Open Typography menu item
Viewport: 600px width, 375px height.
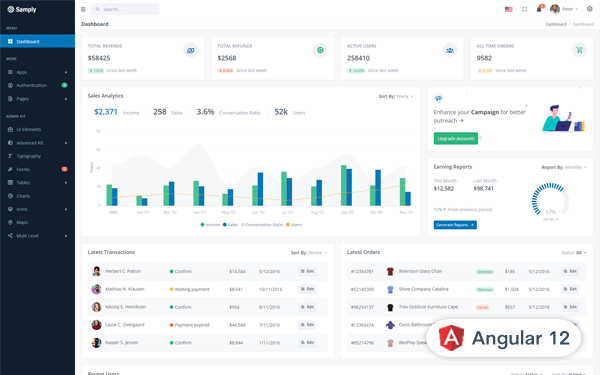[38, 156]
